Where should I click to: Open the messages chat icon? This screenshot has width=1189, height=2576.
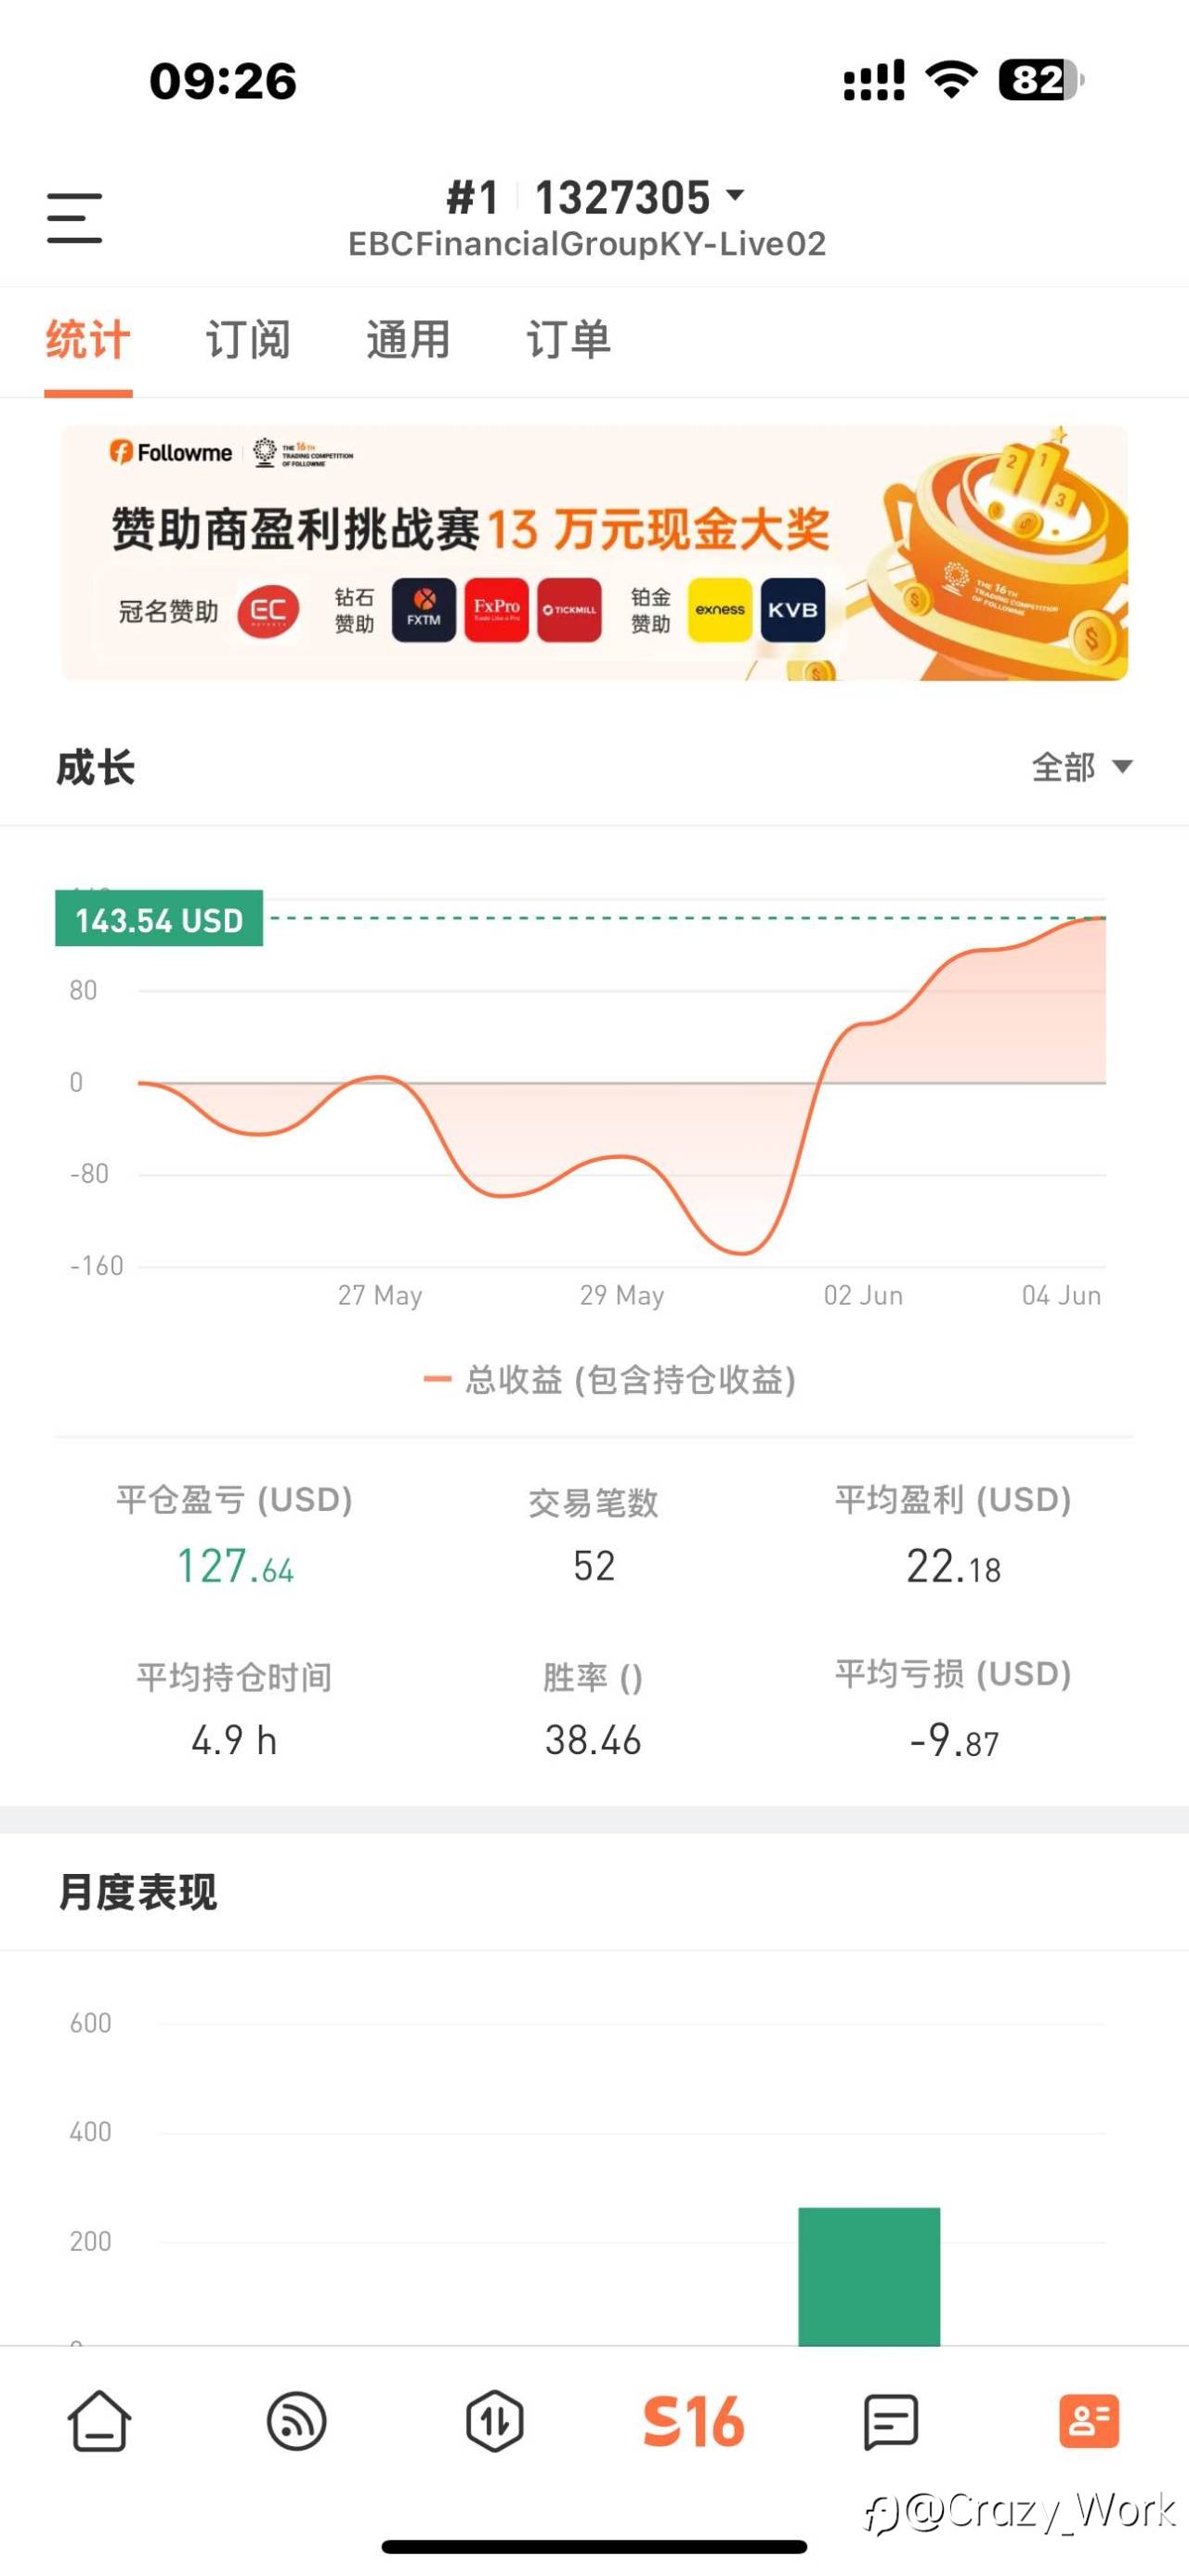[890, 2421]
